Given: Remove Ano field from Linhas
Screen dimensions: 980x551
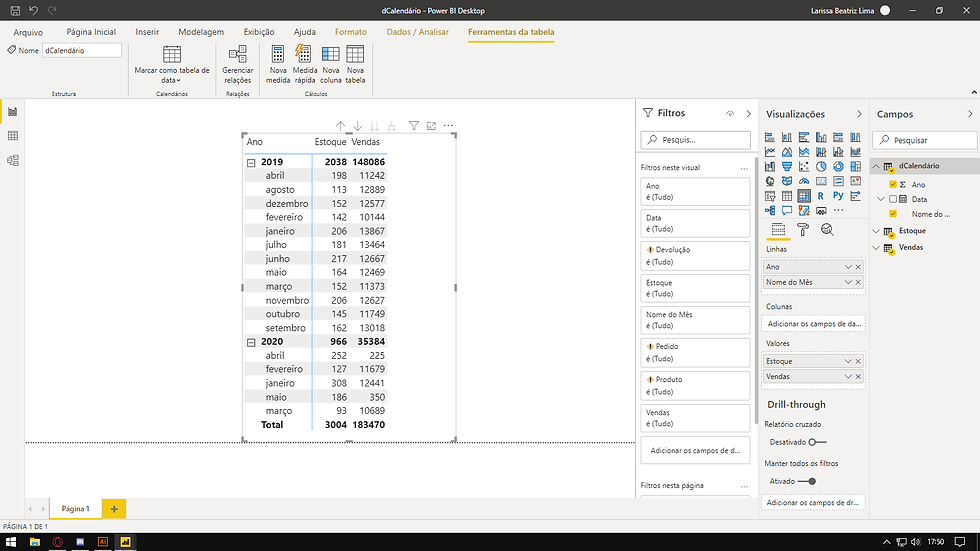Looking at the screenshot, I should (x=858, y=267).
